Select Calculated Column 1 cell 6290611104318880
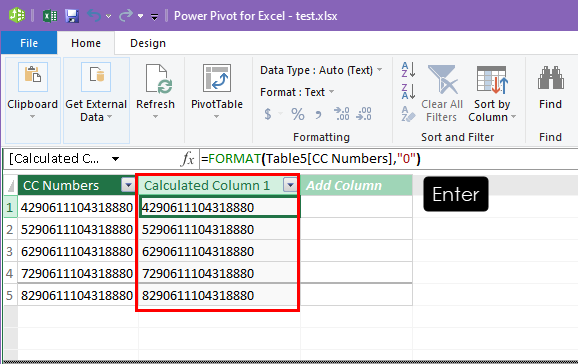 pyautogui.click(x=219, y=252)
